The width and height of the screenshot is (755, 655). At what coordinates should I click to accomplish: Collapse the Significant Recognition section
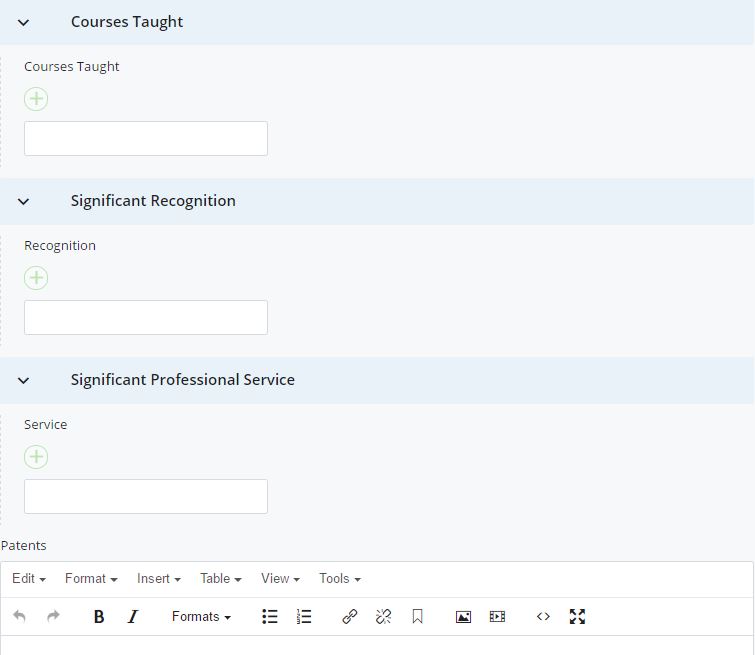(x=24, y=201)
